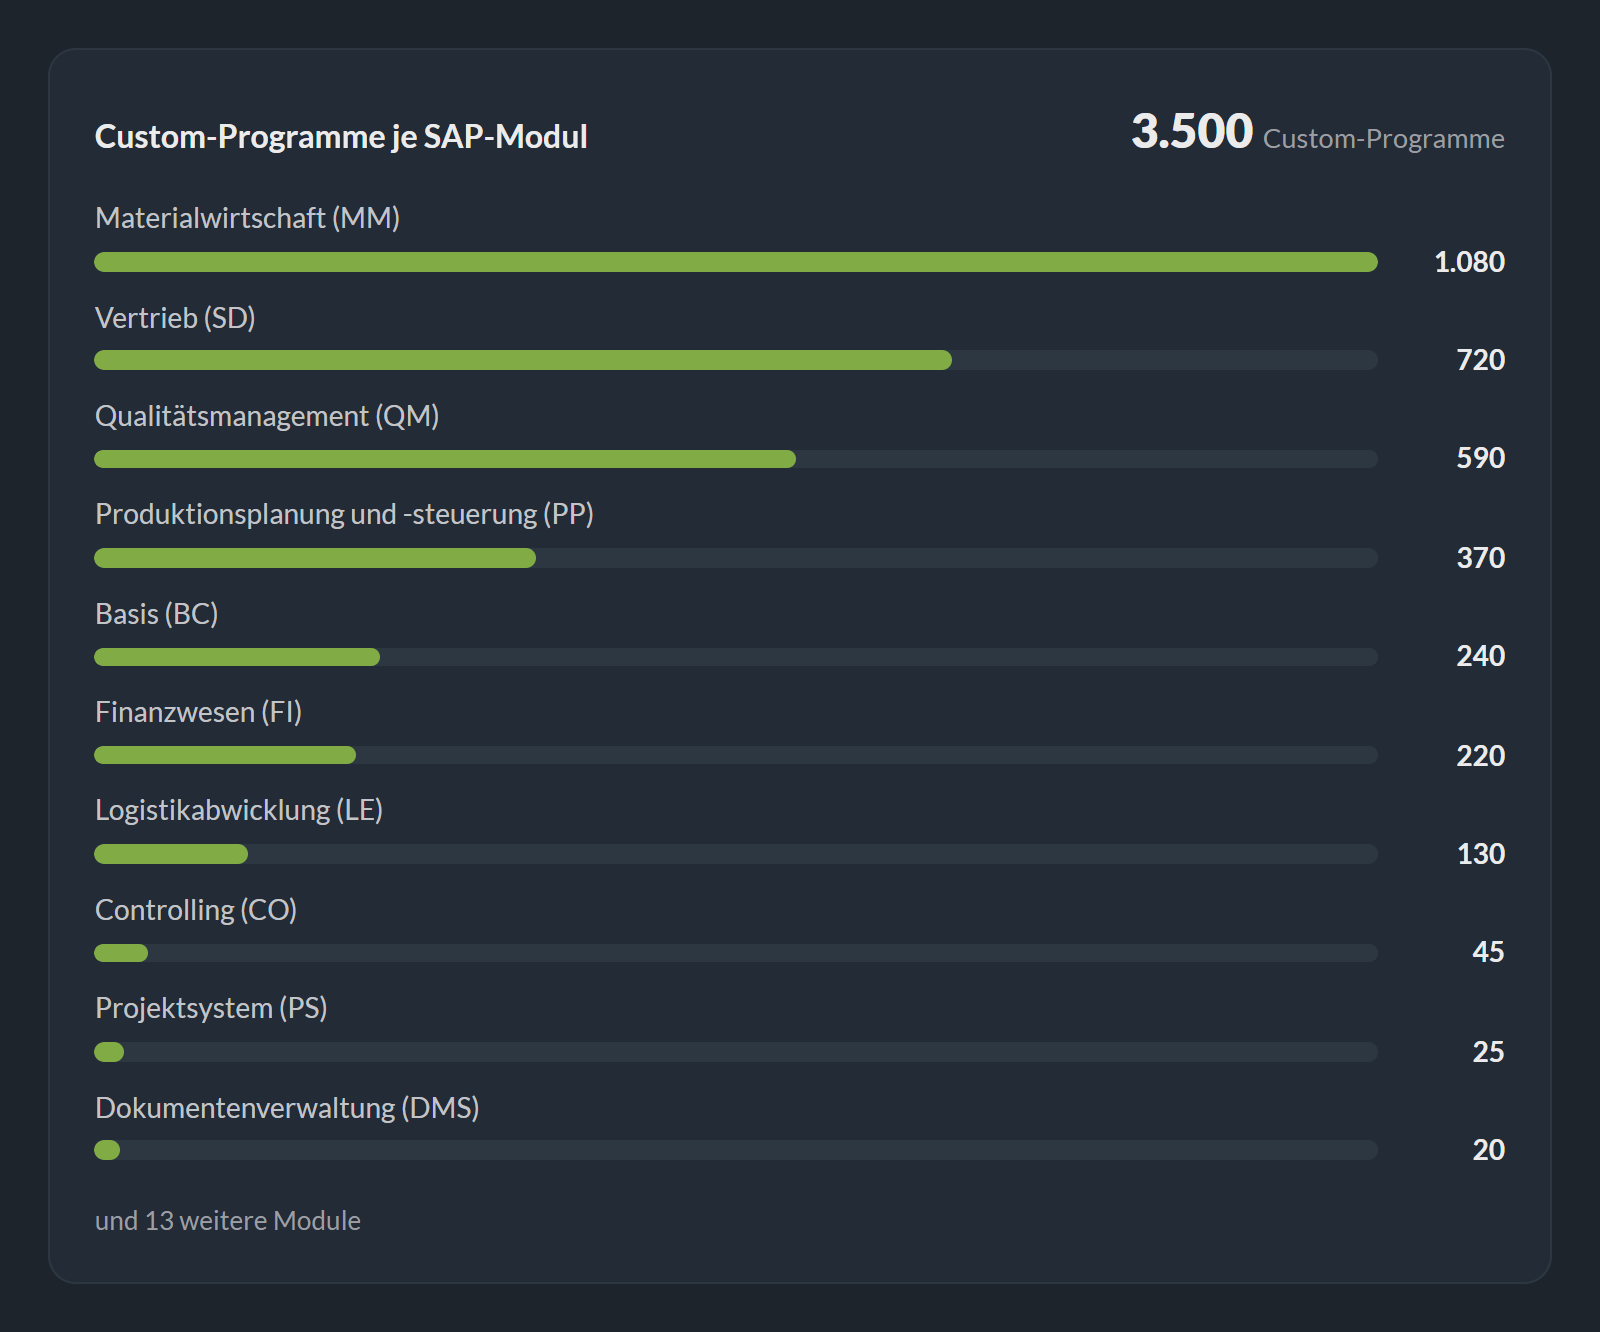
Task: Click the label 'Basis (BC)'
Action: tap(156, 614)
